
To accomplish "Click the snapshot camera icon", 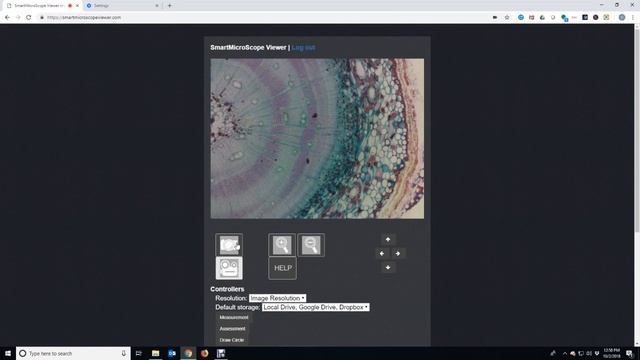I will (x=229, y=245).
